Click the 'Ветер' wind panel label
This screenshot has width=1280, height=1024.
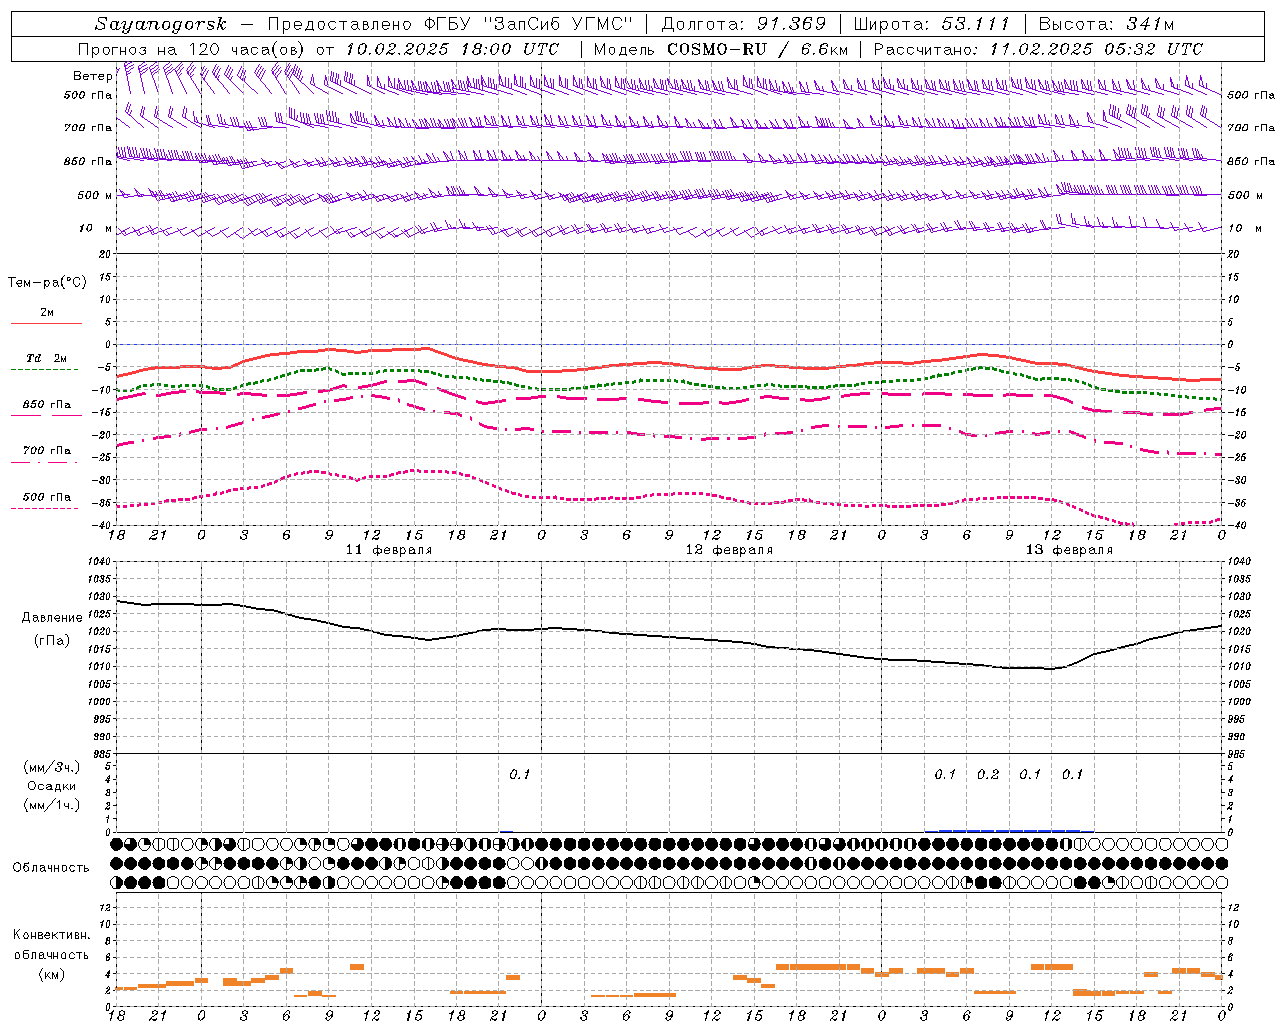(x=92, y=76)
